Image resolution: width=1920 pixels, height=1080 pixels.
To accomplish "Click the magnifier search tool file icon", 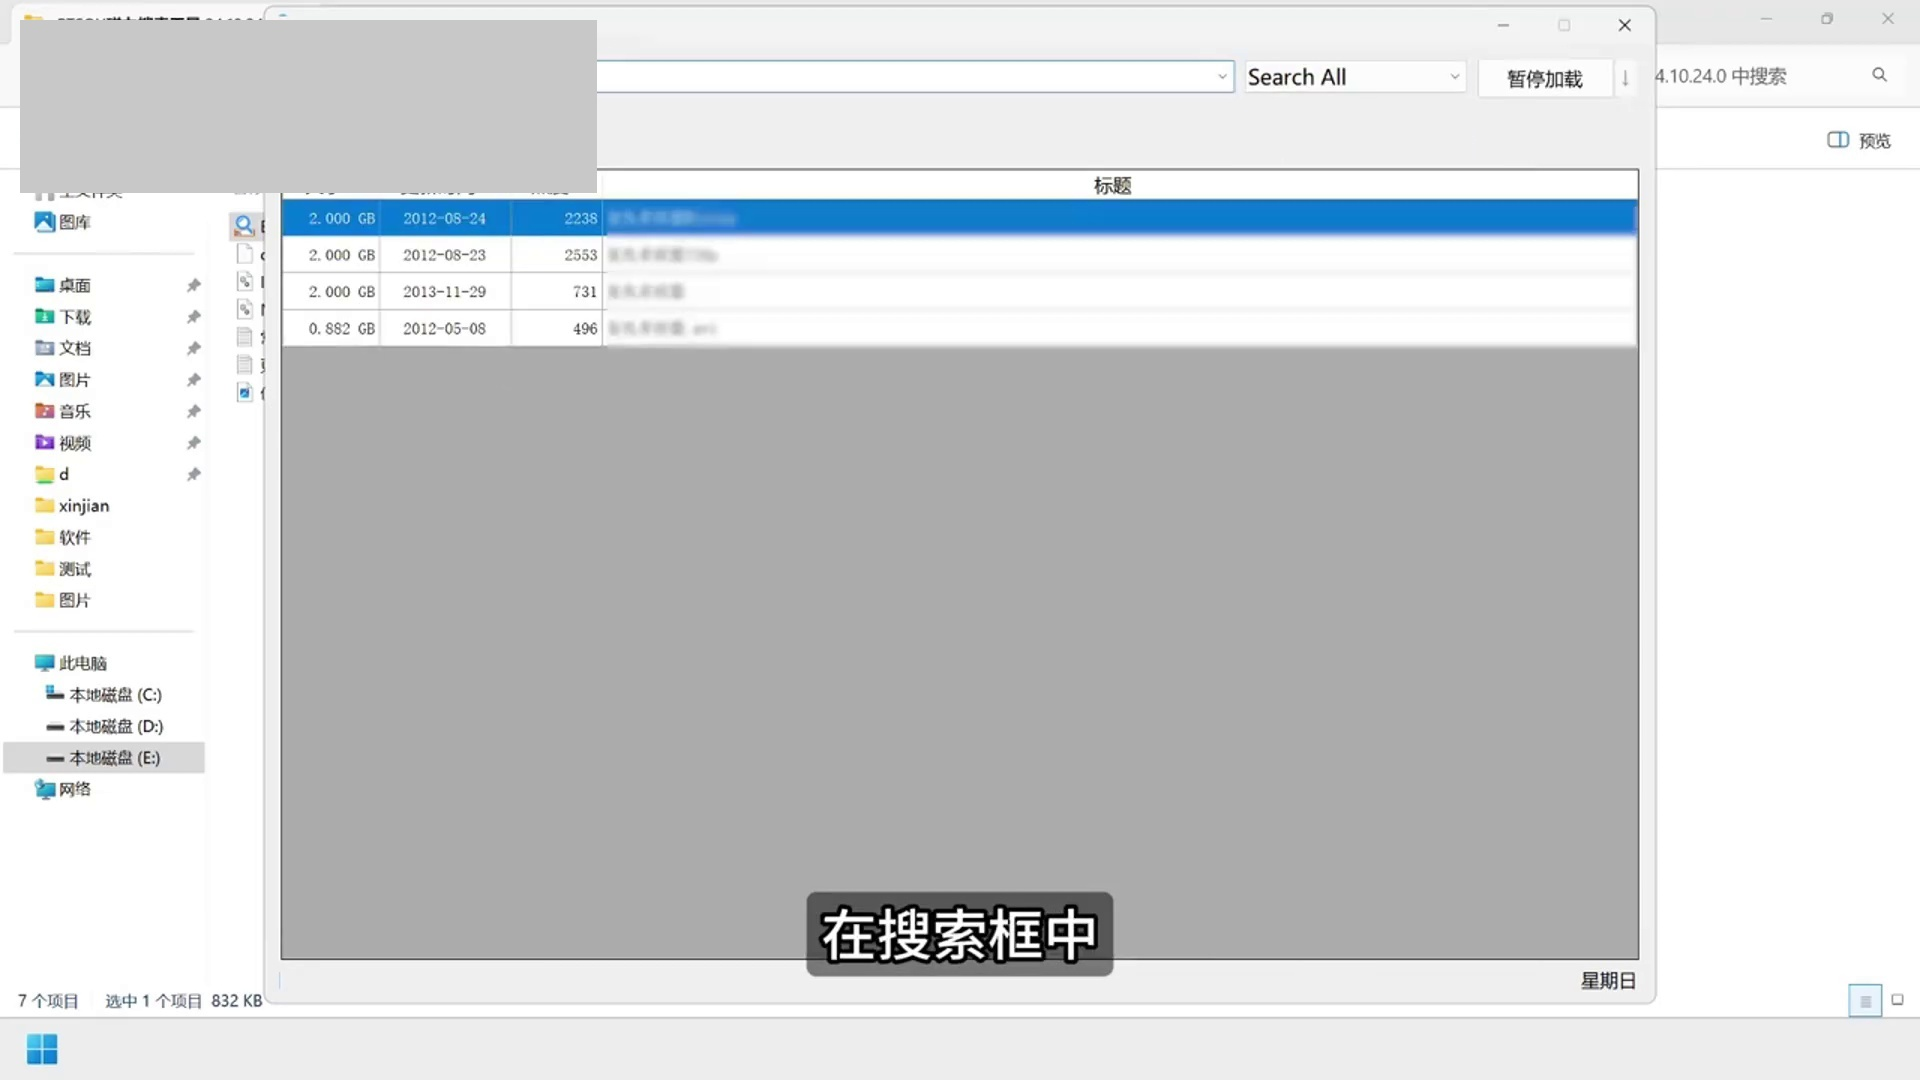I will (x=243, y=225).
